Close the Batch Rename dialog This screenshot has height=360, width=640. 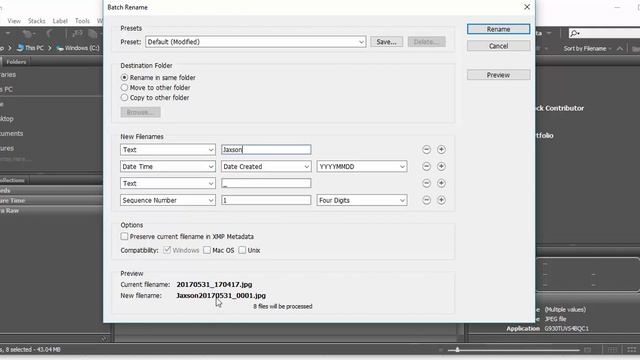point(527,7)
